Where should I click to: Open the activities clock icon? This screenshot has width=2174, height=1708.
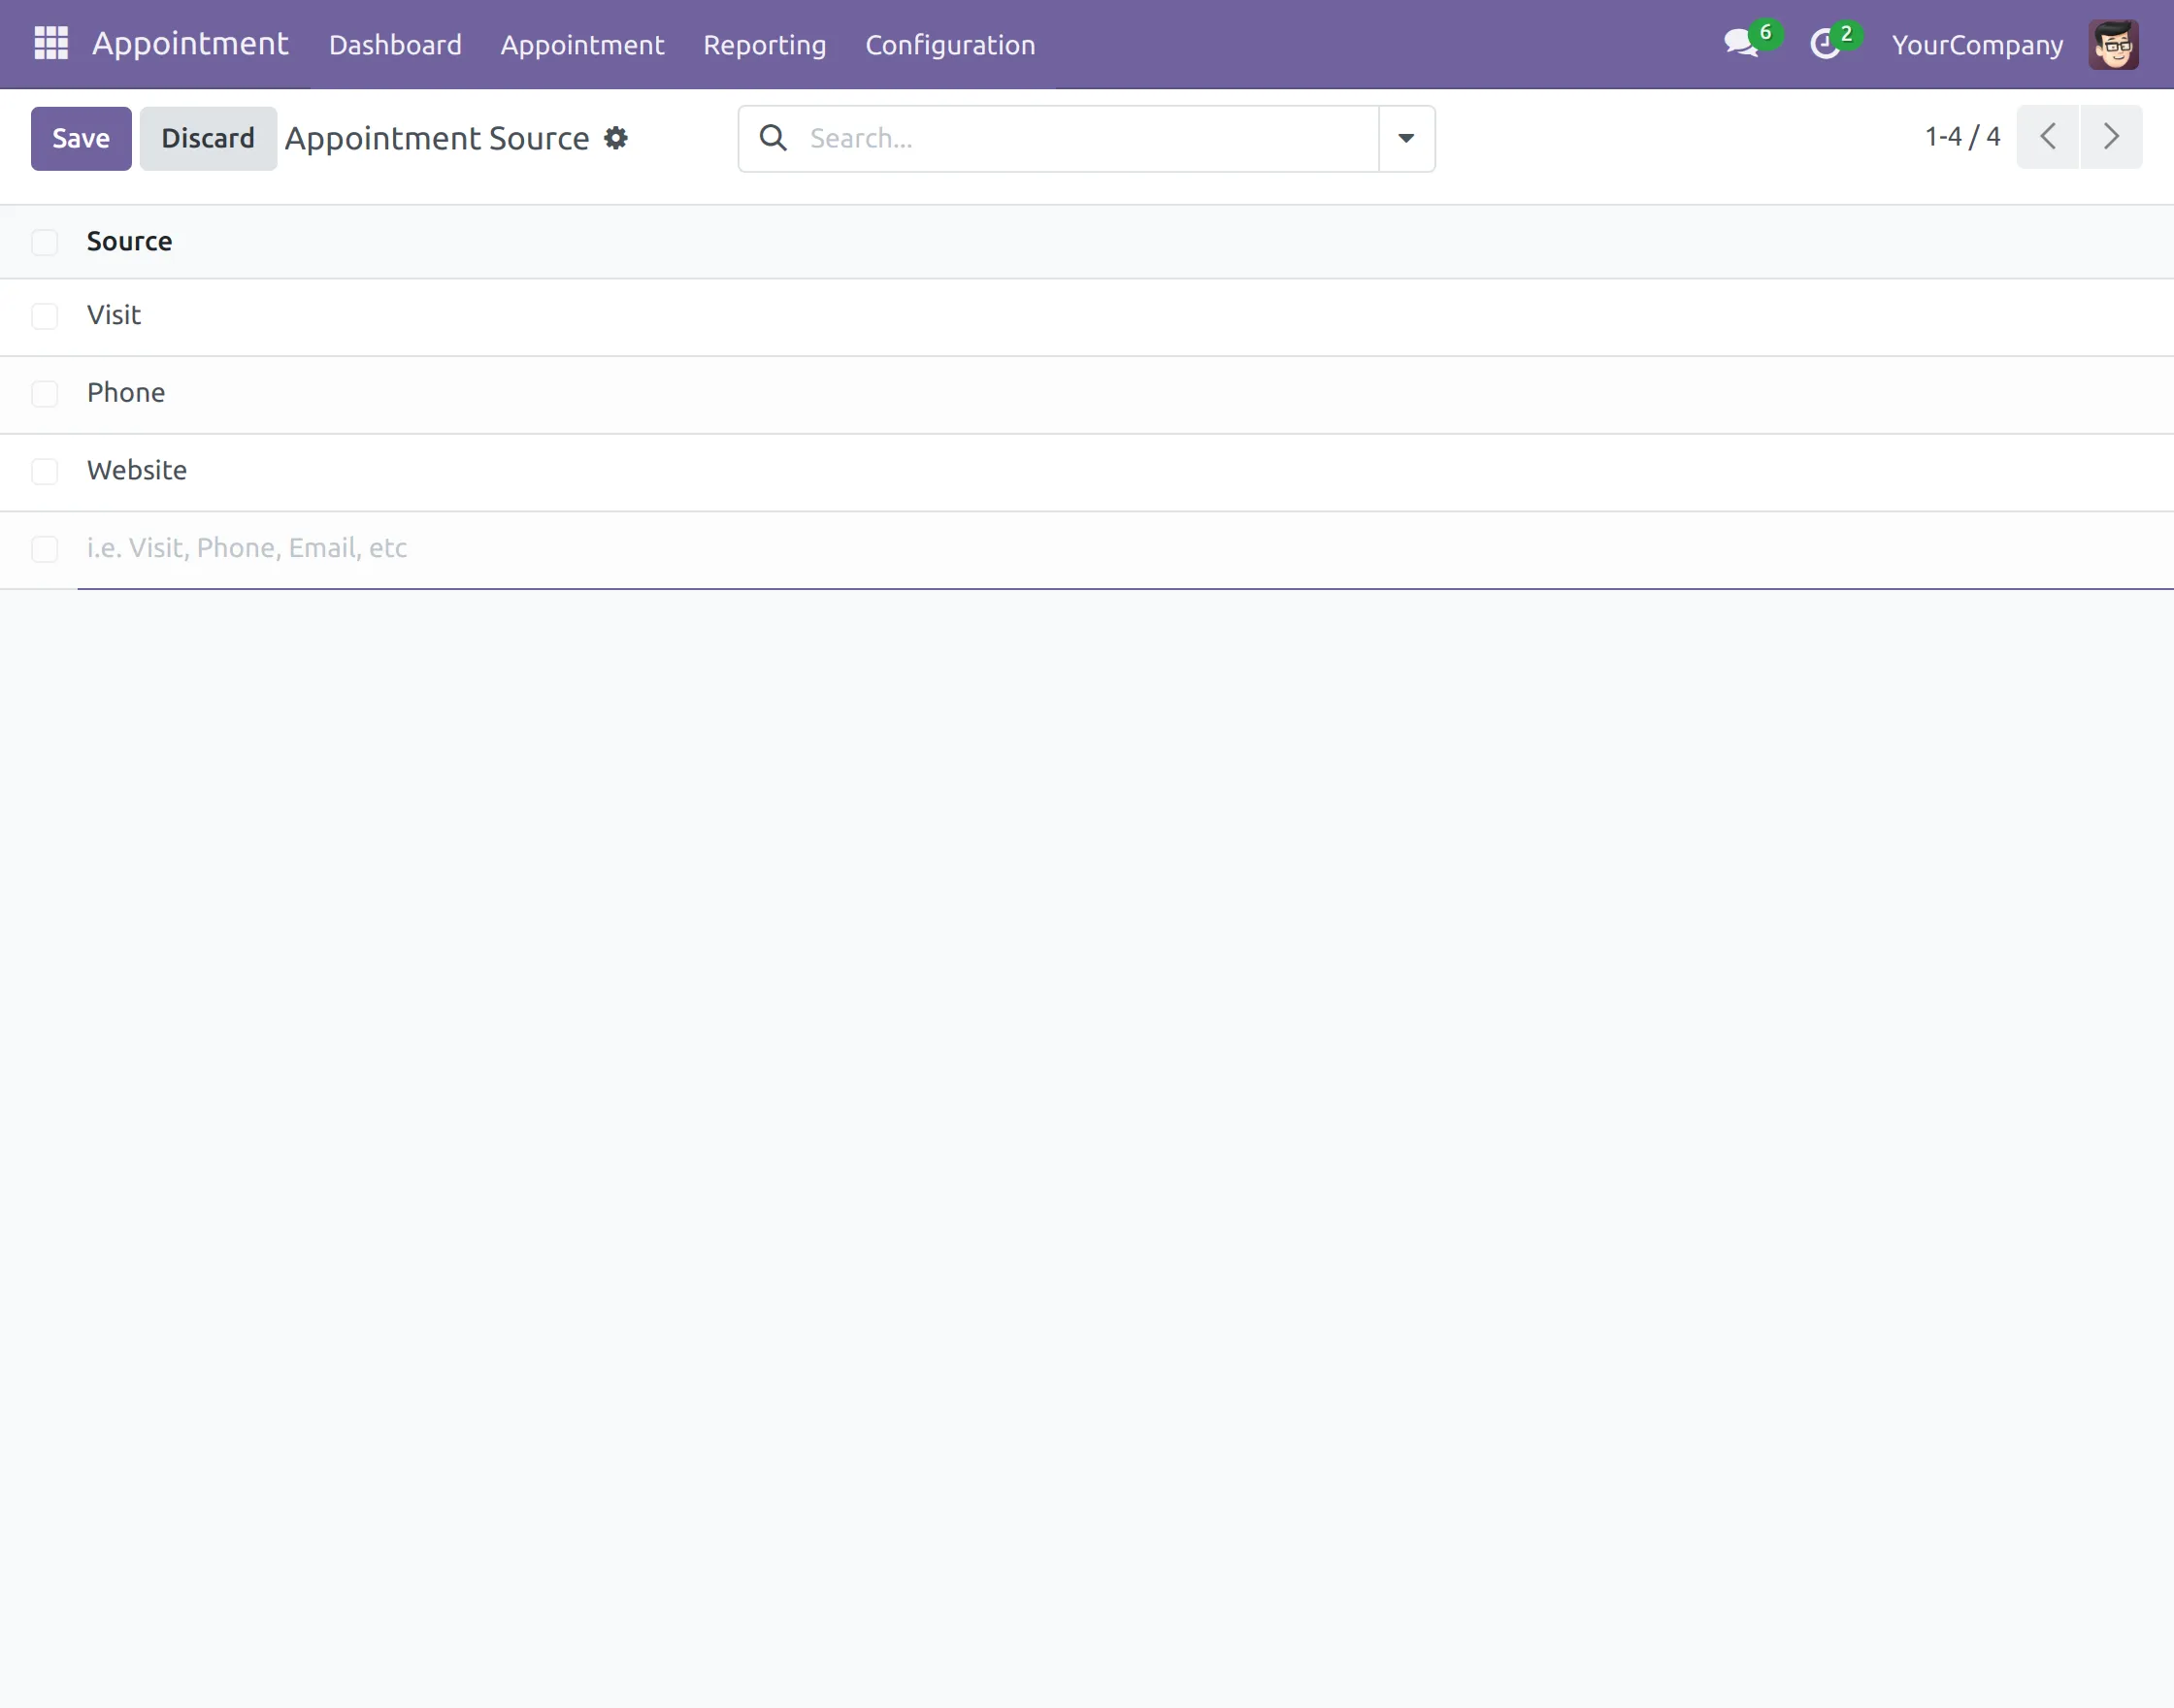(1825, 44)
